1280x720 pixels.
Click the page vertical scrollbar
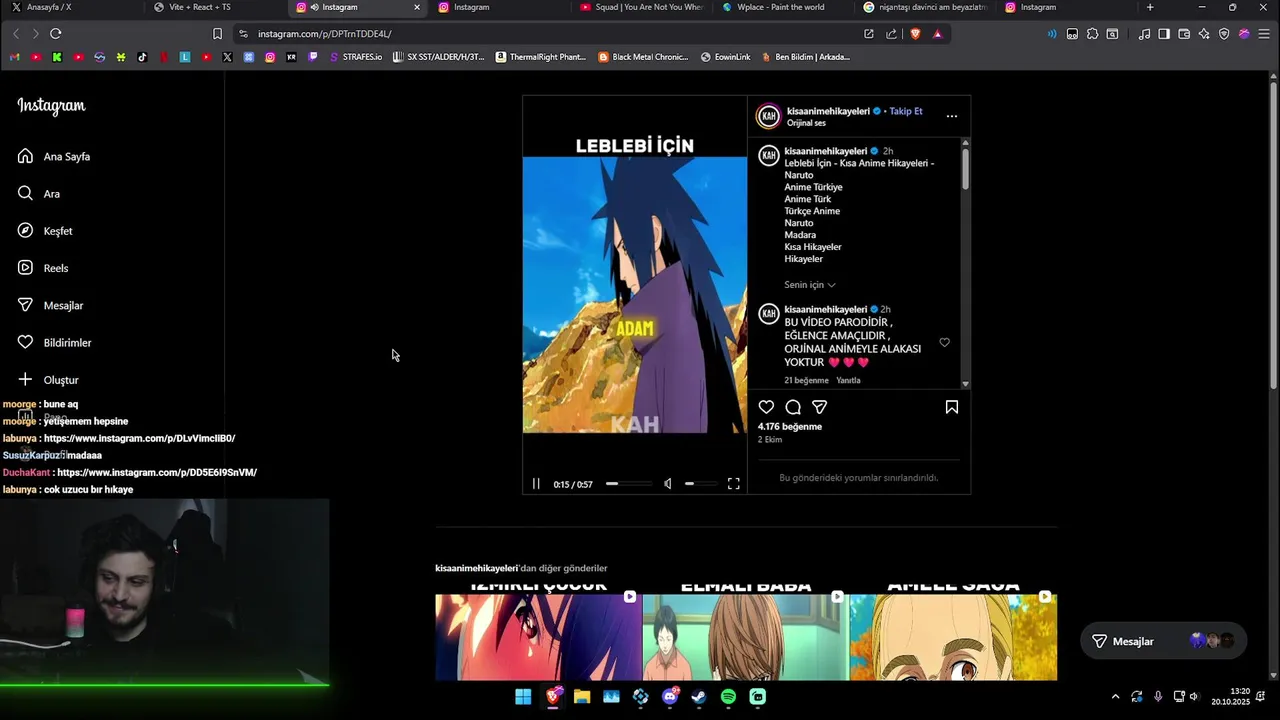pos(1273,235)
